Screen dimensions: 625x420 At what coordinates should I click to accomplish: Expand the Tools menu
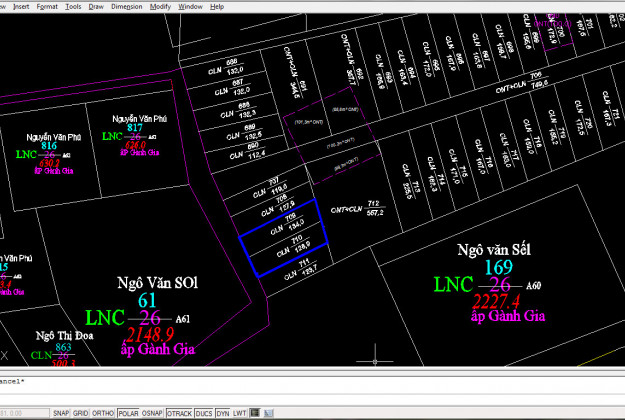74,6
